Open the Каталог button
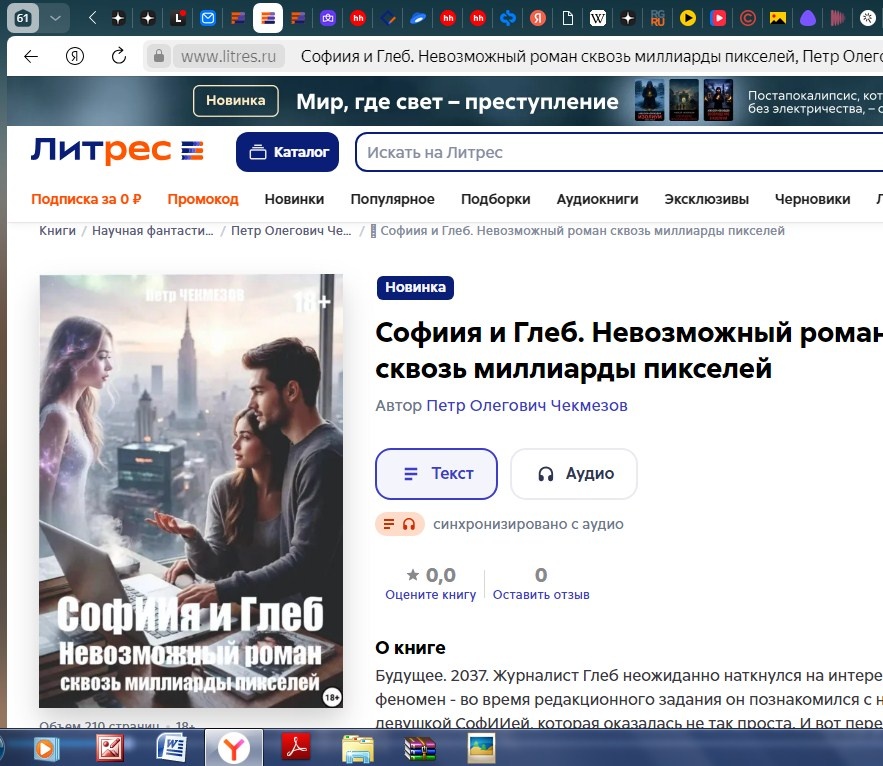Screen dimensions: 883x766 tap(287, 152)
